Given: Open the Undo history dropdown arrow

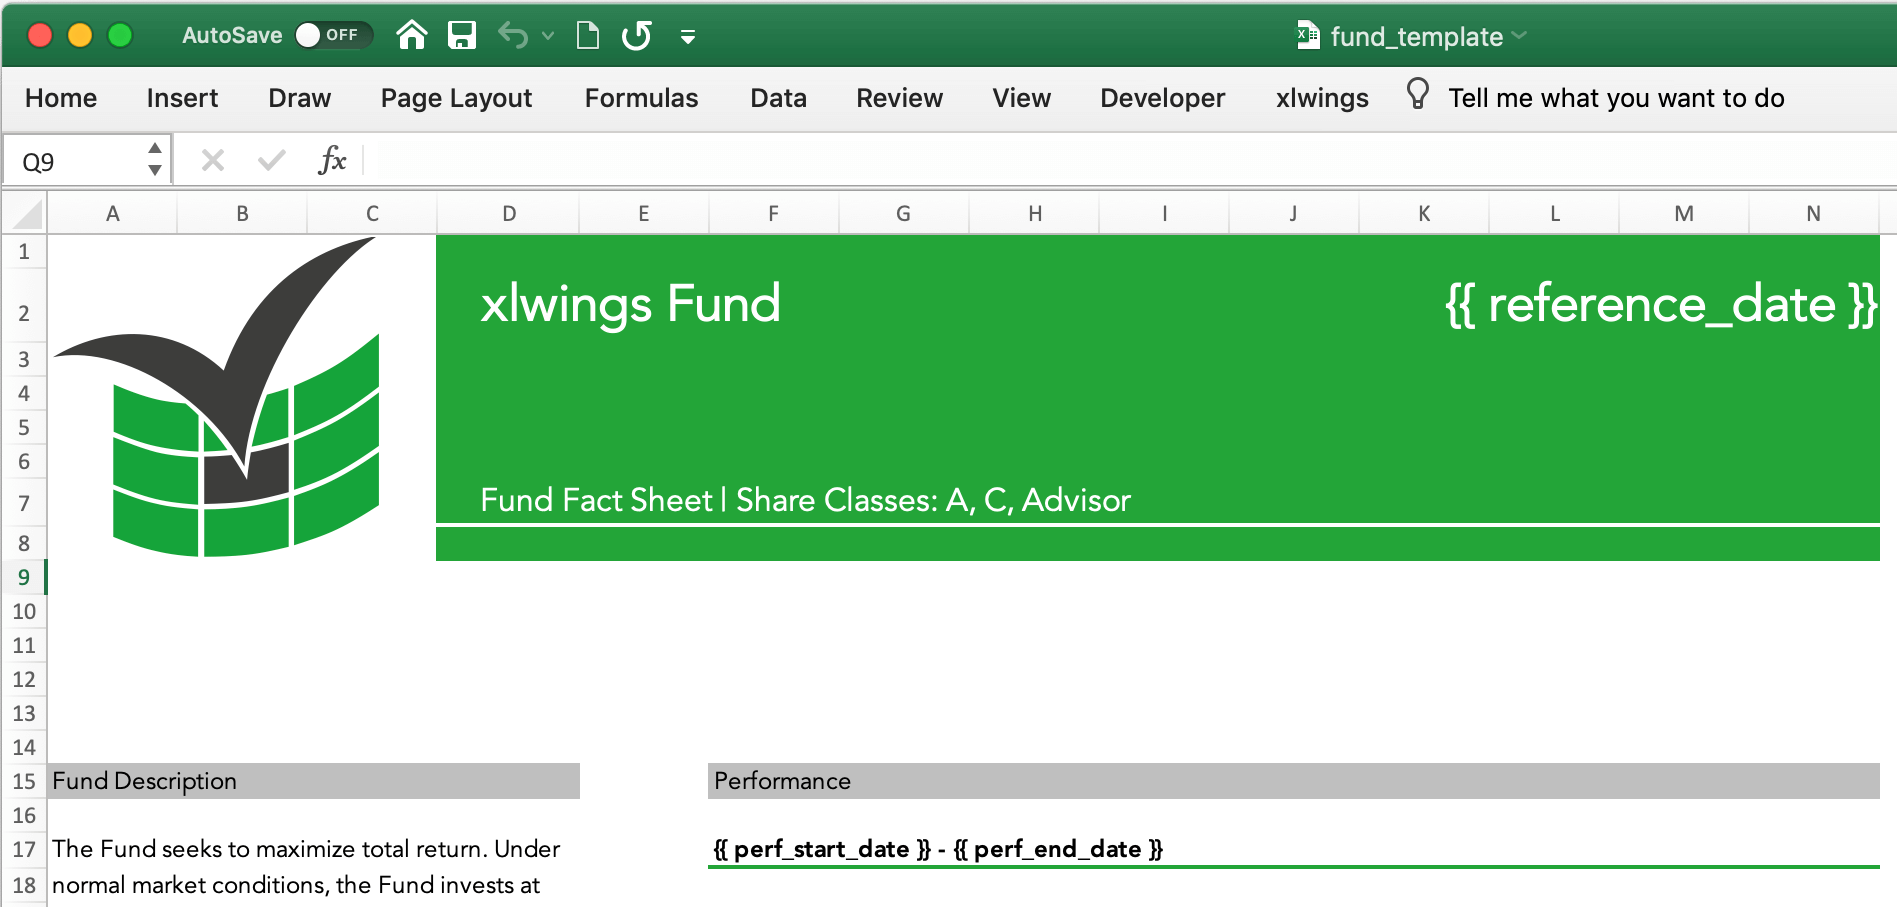Looking at the screenshot, I should click(548, 36).
